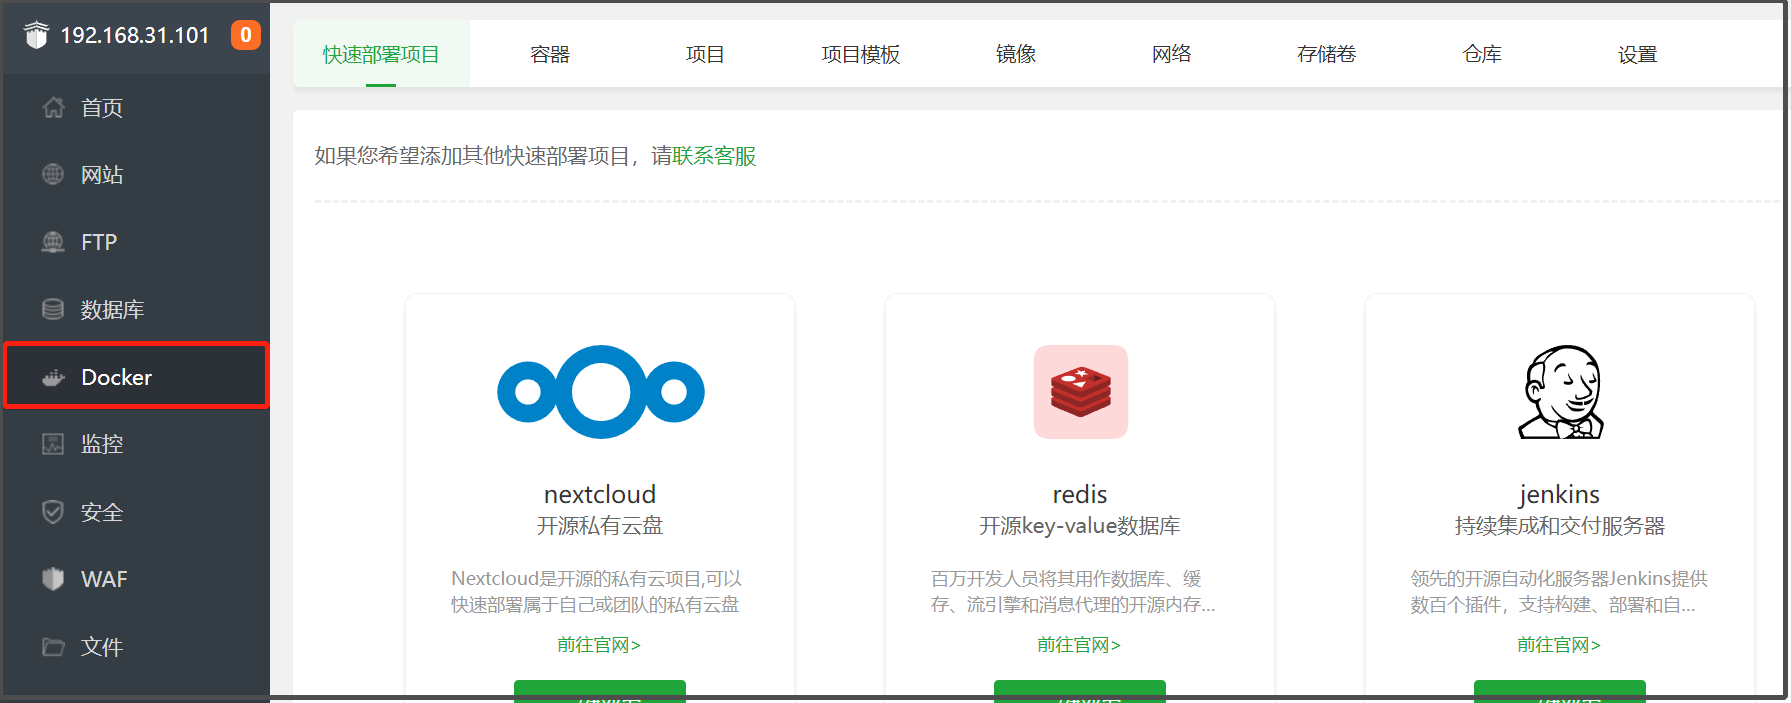Switch to the 项目 tab
Screen dimensions: 1791x703
pos(705,54)
